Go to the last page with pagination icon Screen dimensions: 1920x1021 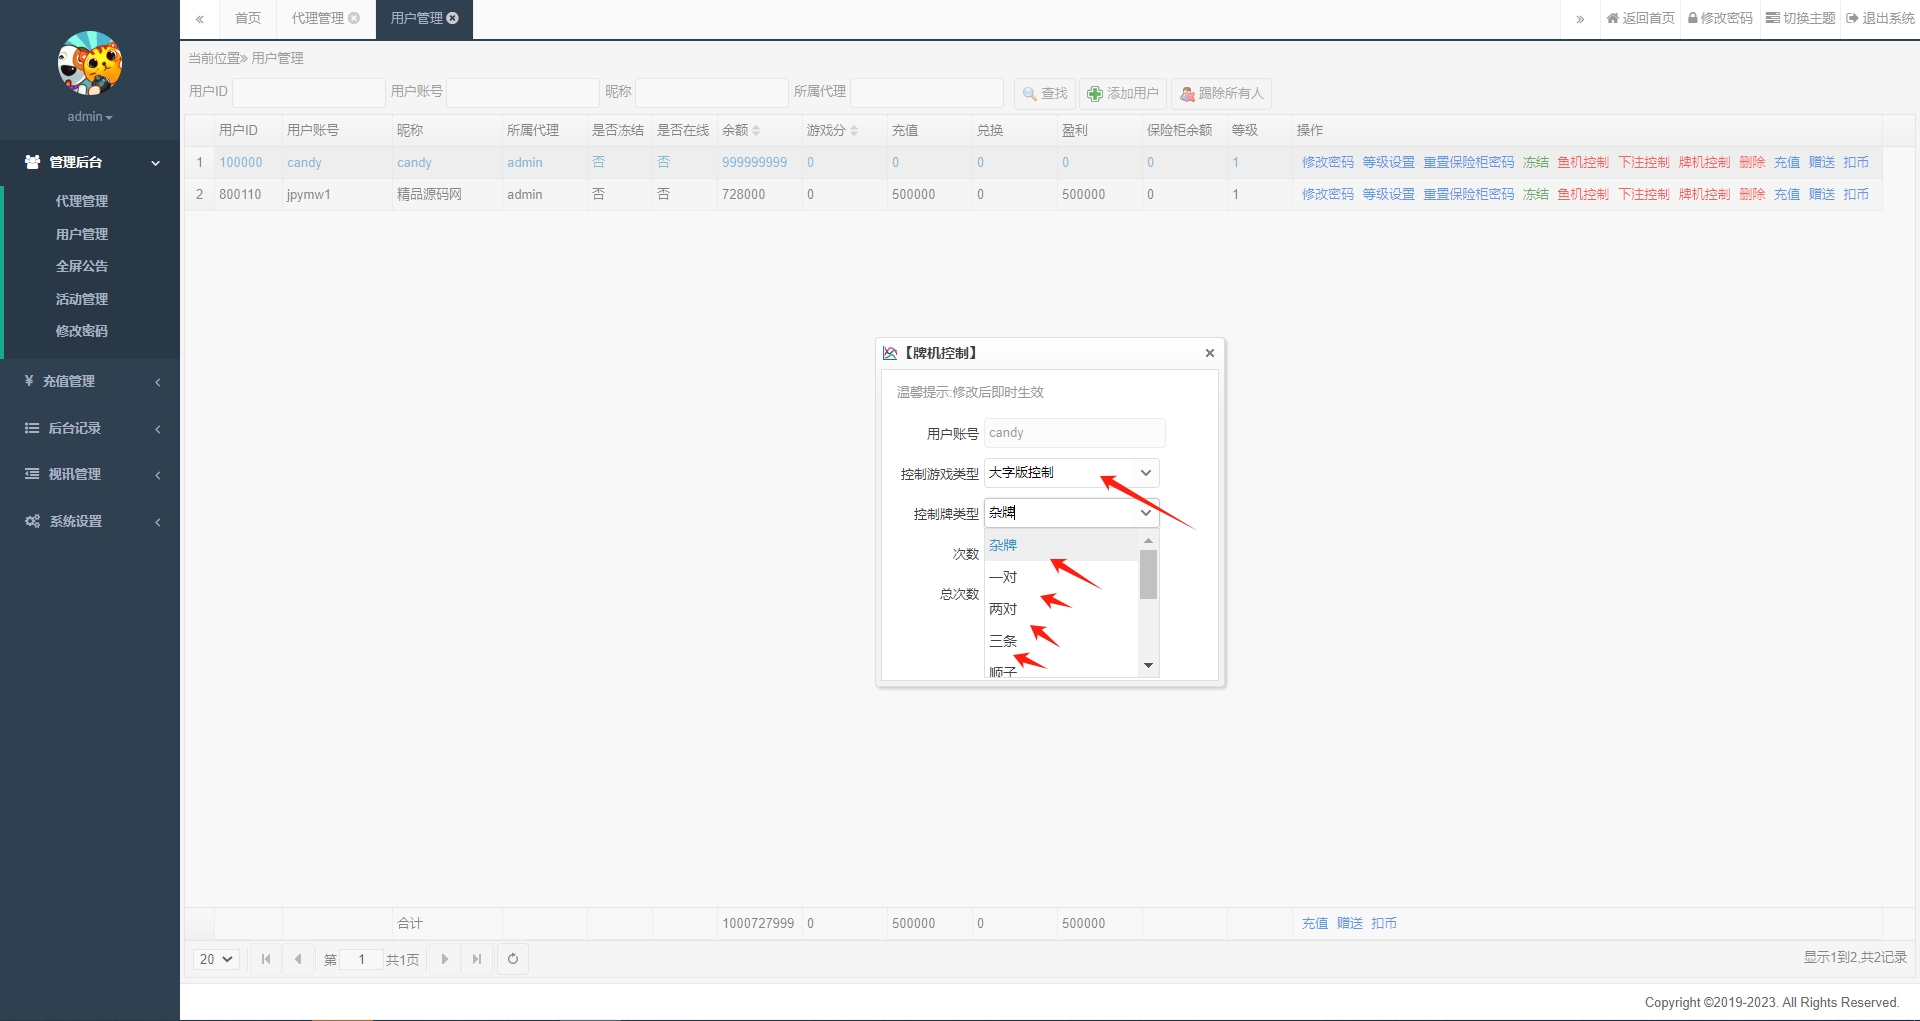477,959
